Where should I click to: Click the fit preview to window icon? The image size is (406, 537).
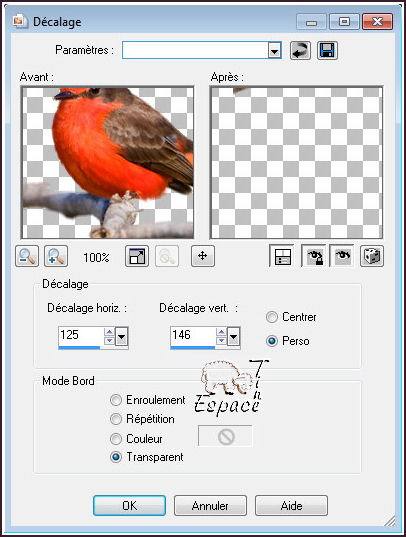click(x=137, y=256)
